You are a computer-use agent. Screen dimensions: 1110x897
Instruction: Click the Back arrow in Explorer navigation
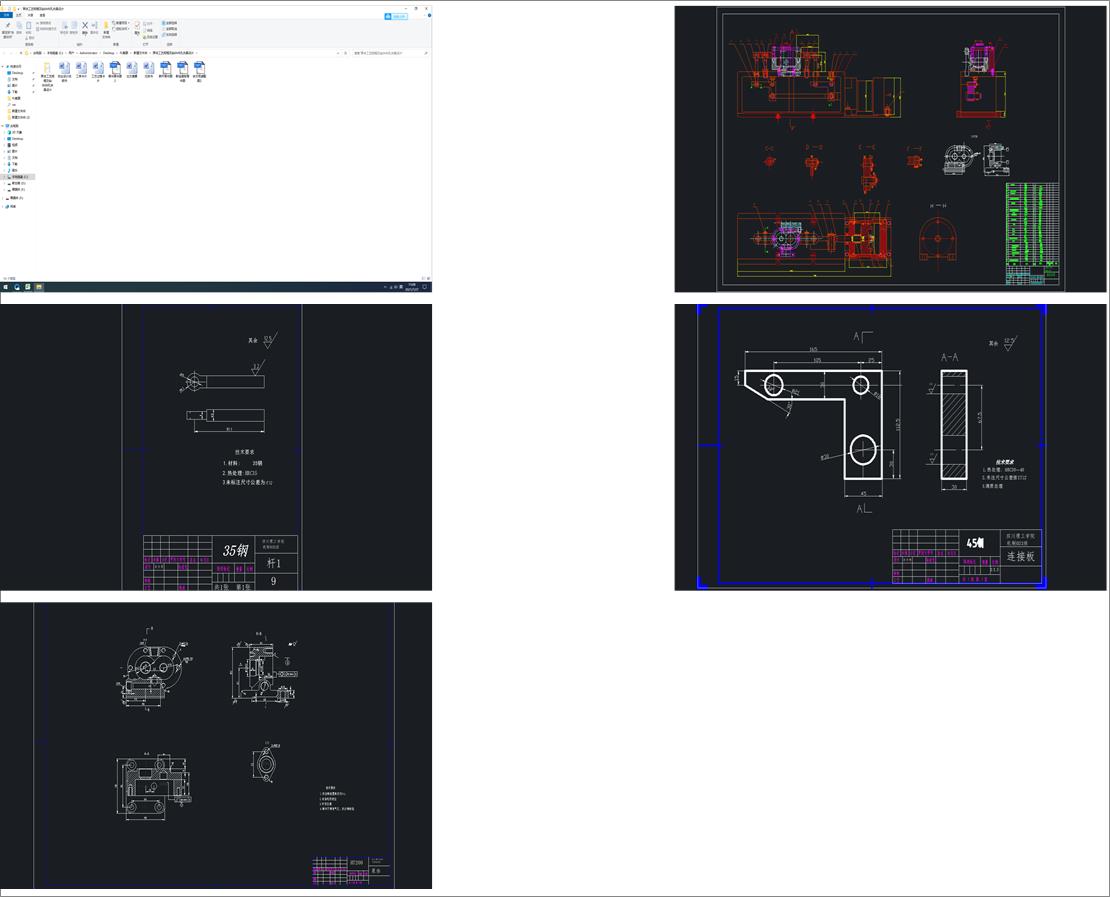point(4,53)
